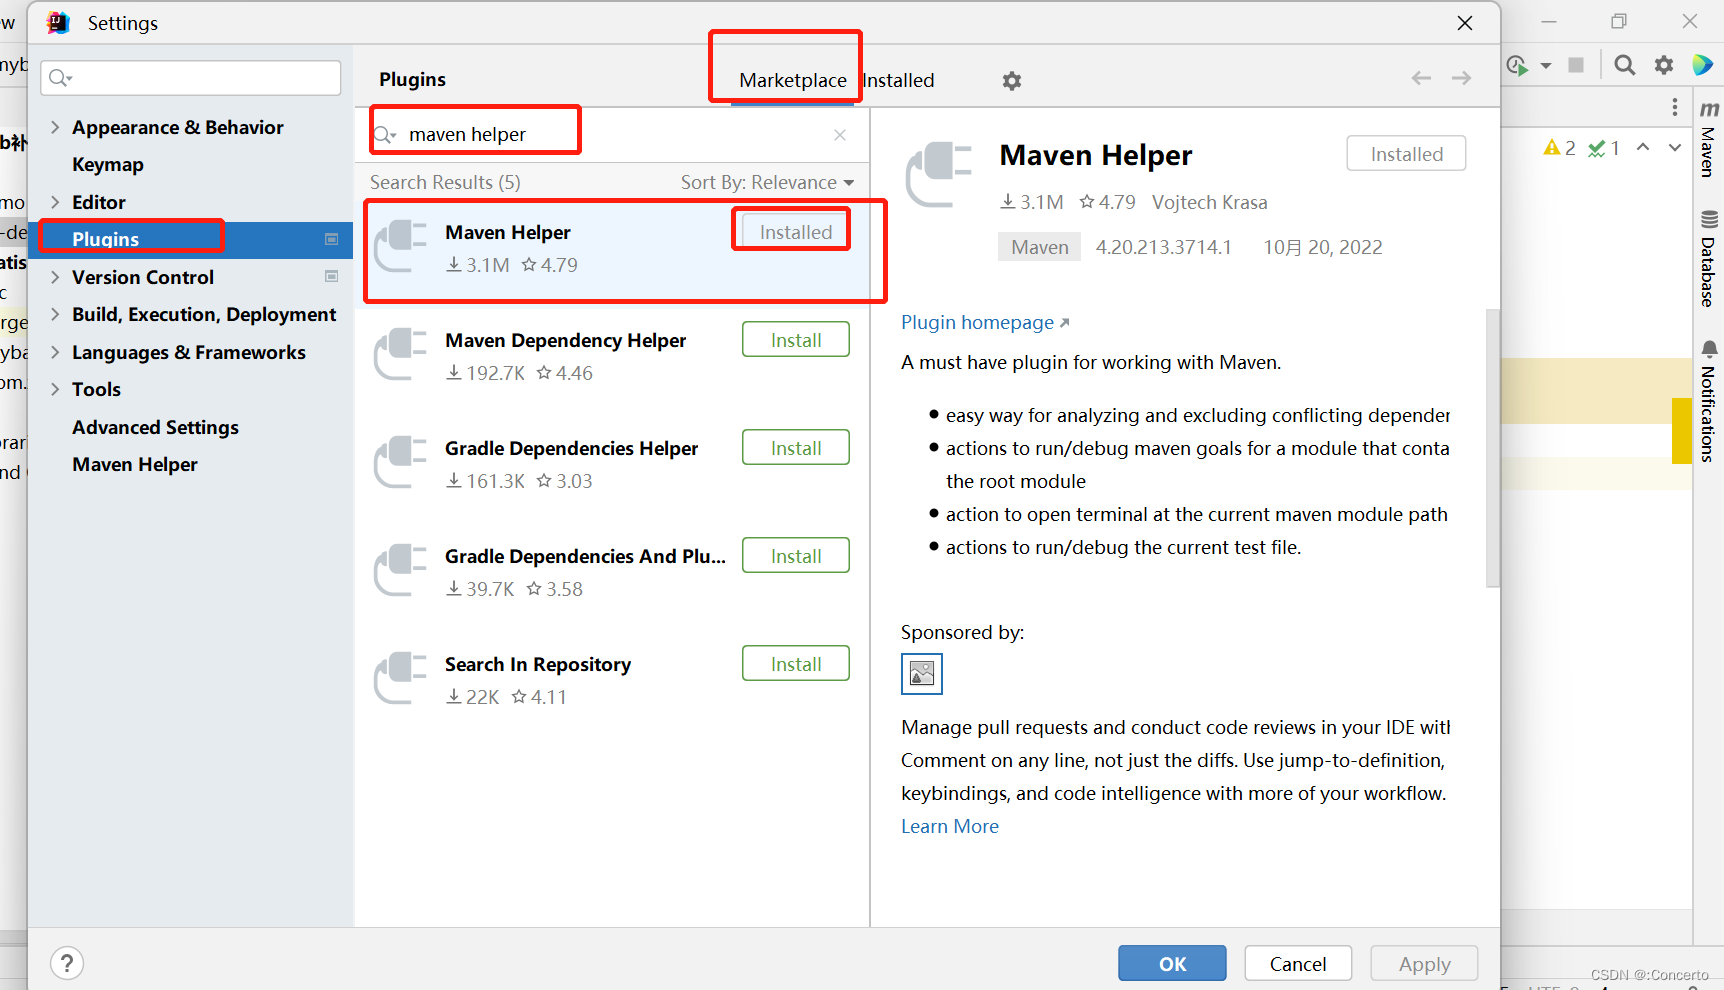Image resolution: width=1724 pixels, height=990 pixels.
Task: Click the warning count indicator showing 2
Action: (x=1559, y=148)
